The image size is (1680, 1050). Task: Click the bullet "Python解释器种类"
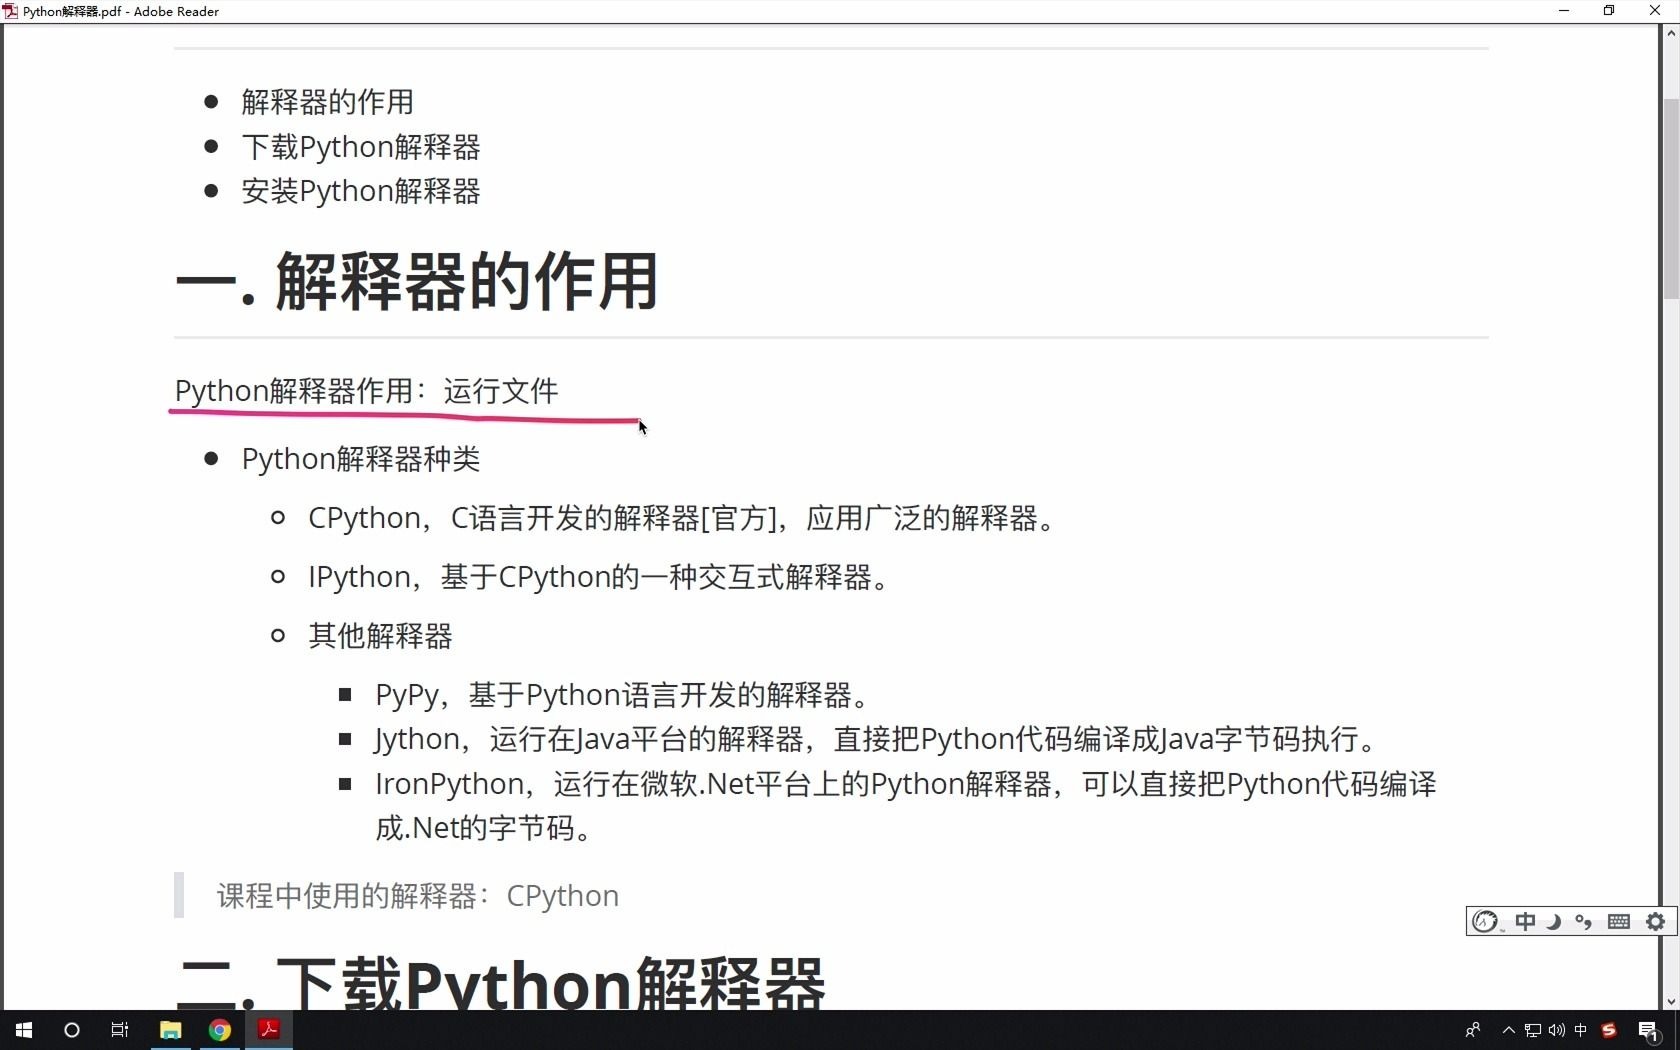pos(361,459)
